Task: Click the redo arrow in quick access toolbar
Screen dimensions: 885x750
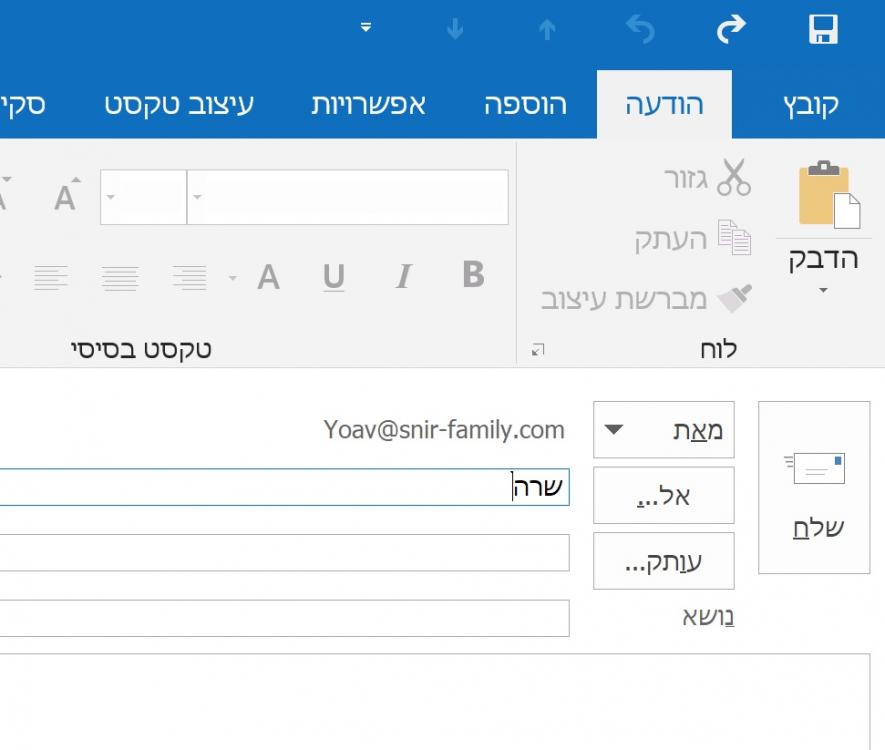Action: point(731,29)
